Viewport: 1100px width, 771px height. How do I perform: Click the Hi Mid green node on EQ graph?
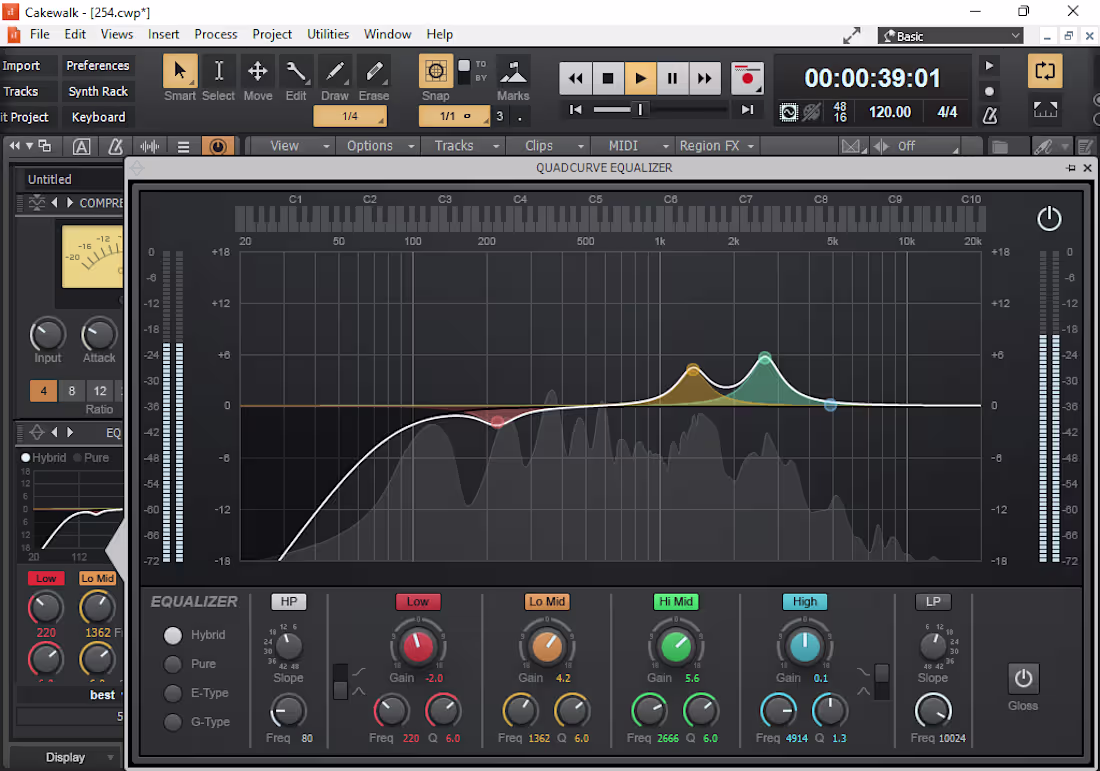[x=765, y=358]
